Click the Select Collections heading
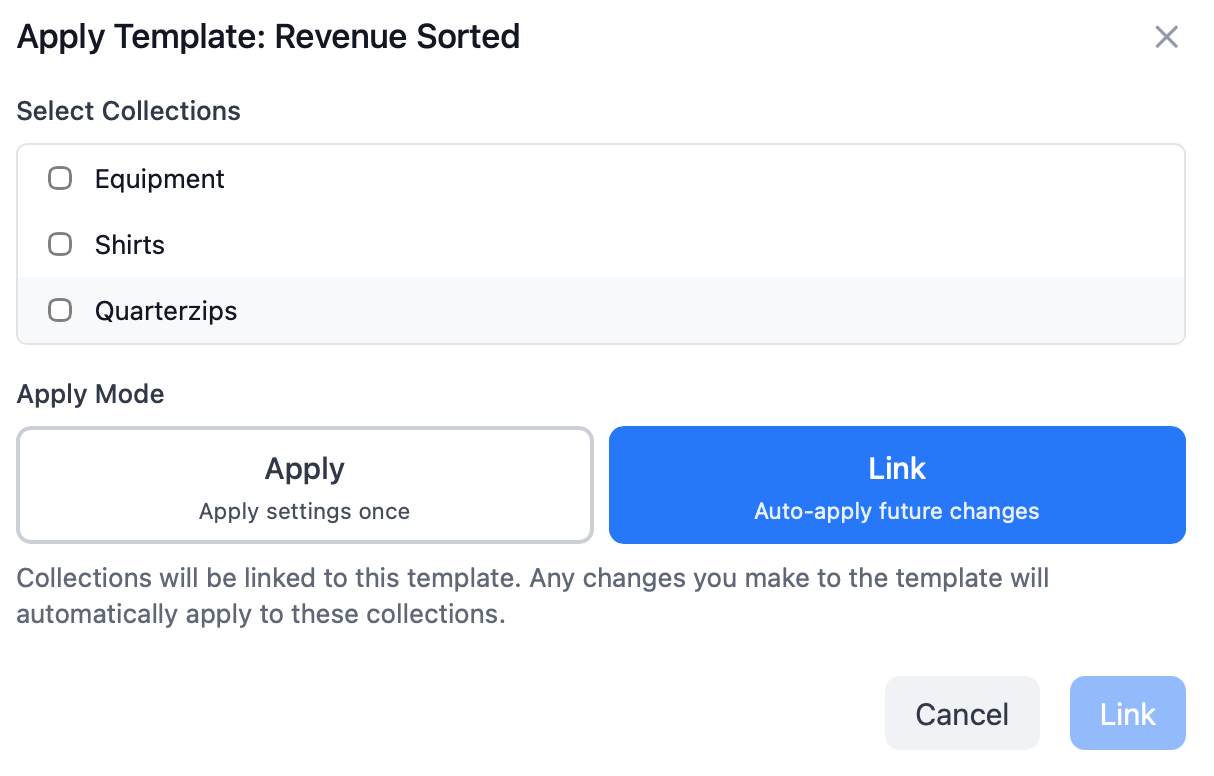 [x=128, y=111]
